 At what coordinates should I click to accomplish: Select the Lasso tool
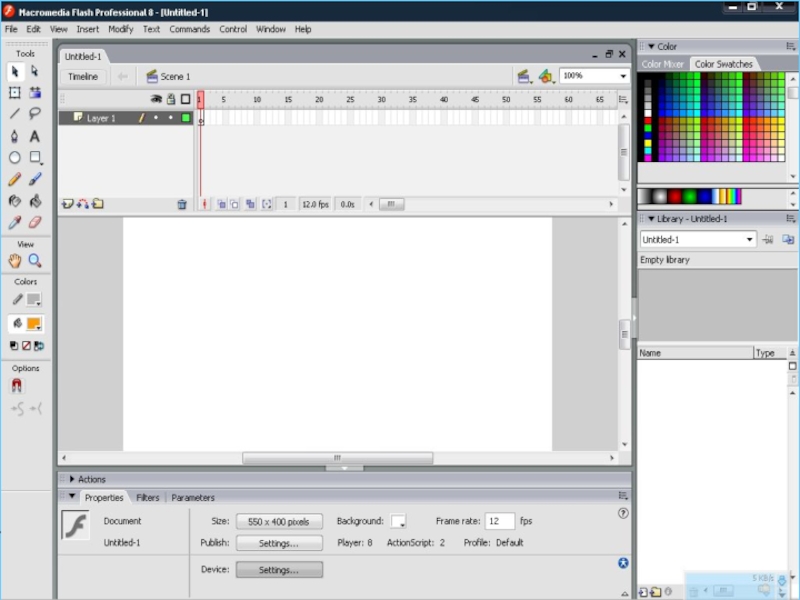tap(35, 114)
